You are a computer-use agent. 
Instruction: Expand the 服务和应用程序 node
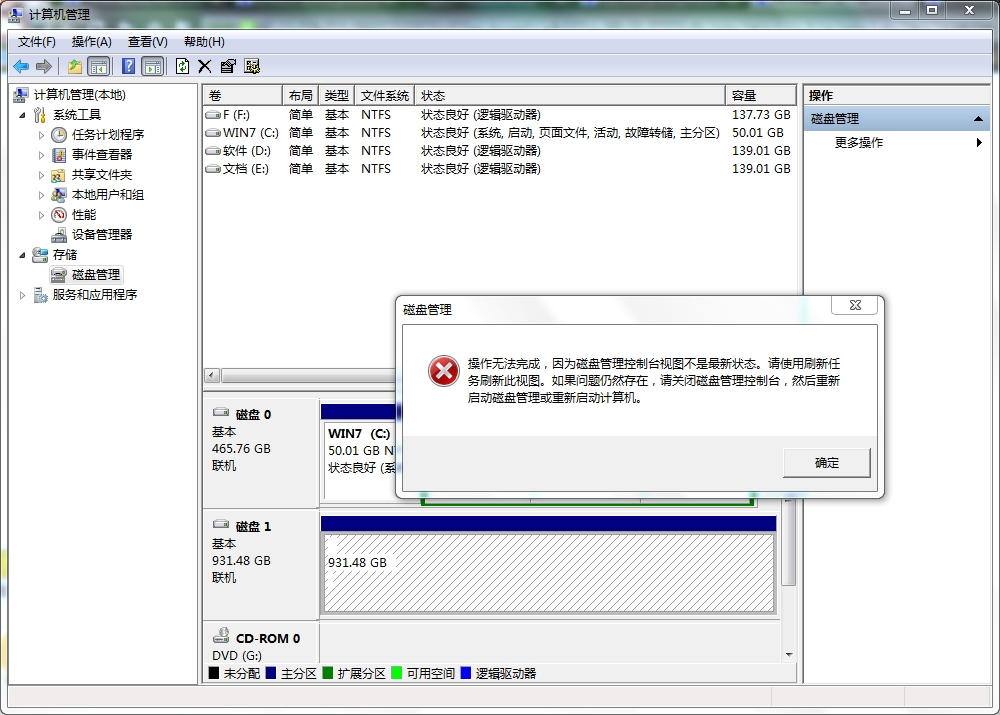[x=22, y=295]
